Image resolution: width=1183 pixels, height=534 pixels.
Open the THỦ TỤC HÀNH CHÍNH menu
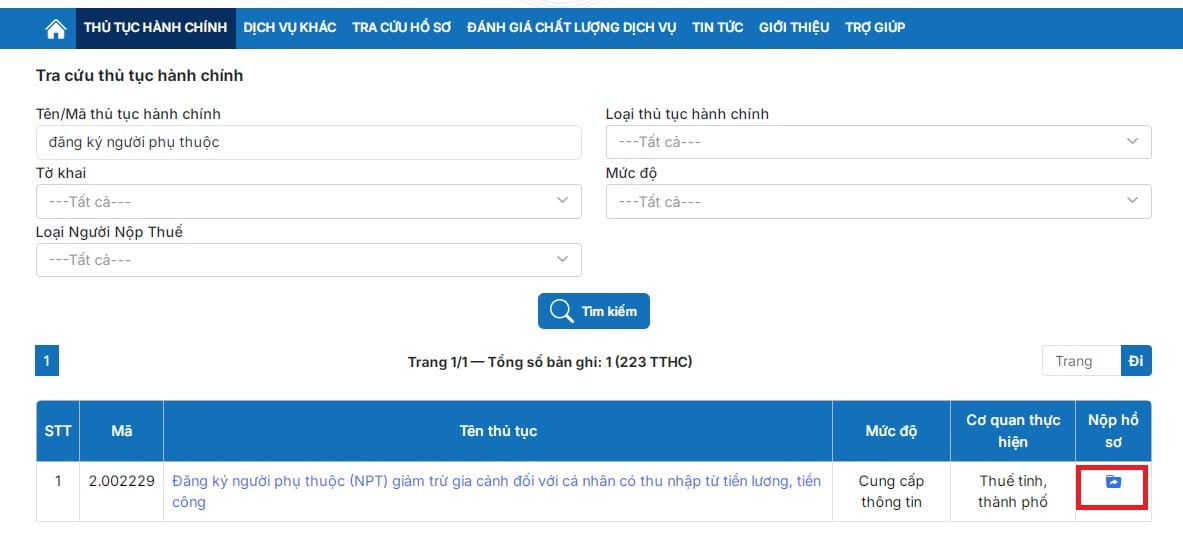pos(155,28)
